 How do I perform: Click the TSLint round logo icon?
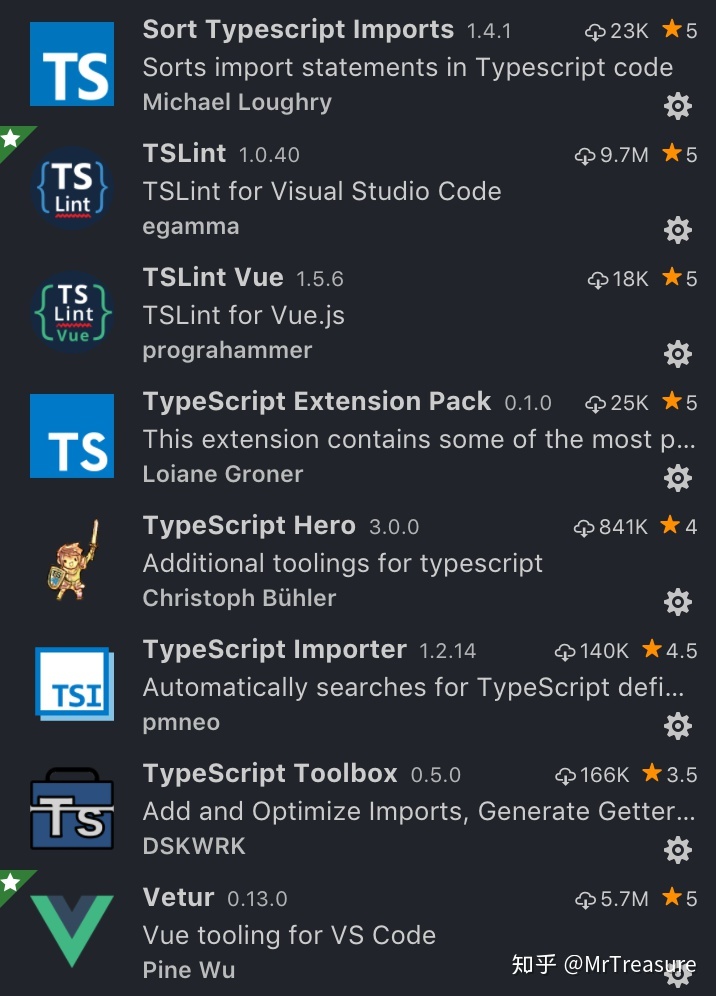[72, 188]
